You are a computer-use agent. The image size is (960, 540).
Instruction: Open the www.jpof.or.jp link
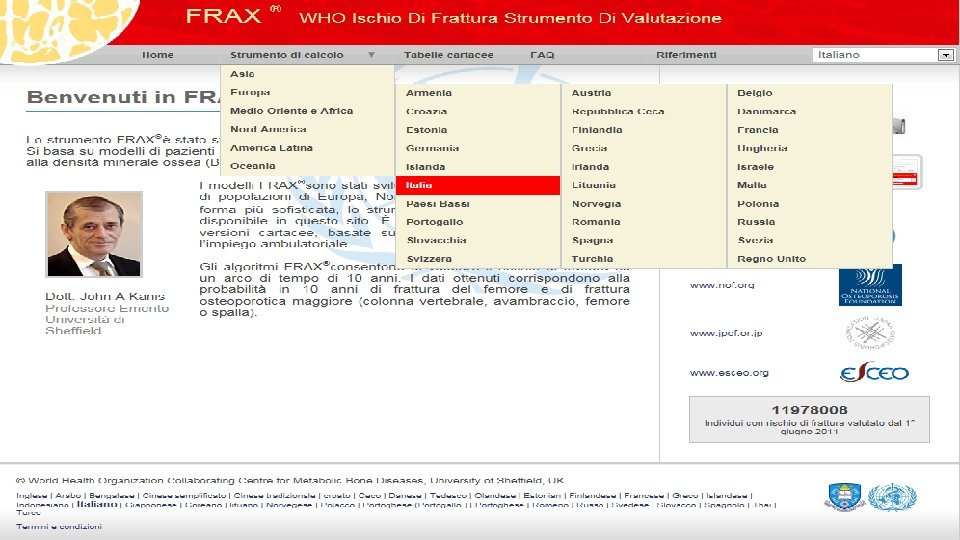[x=726, y=333]
